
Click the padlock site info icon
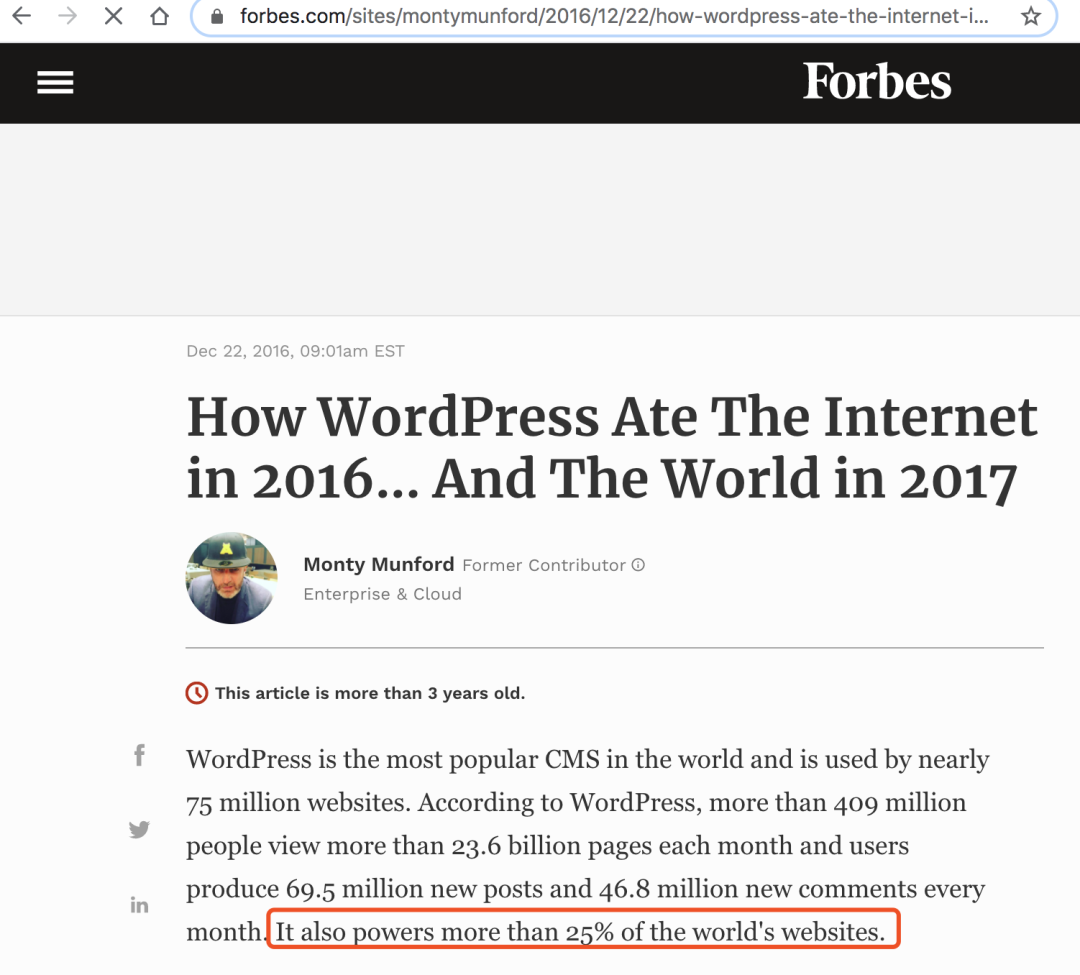(x=217, y=17)
